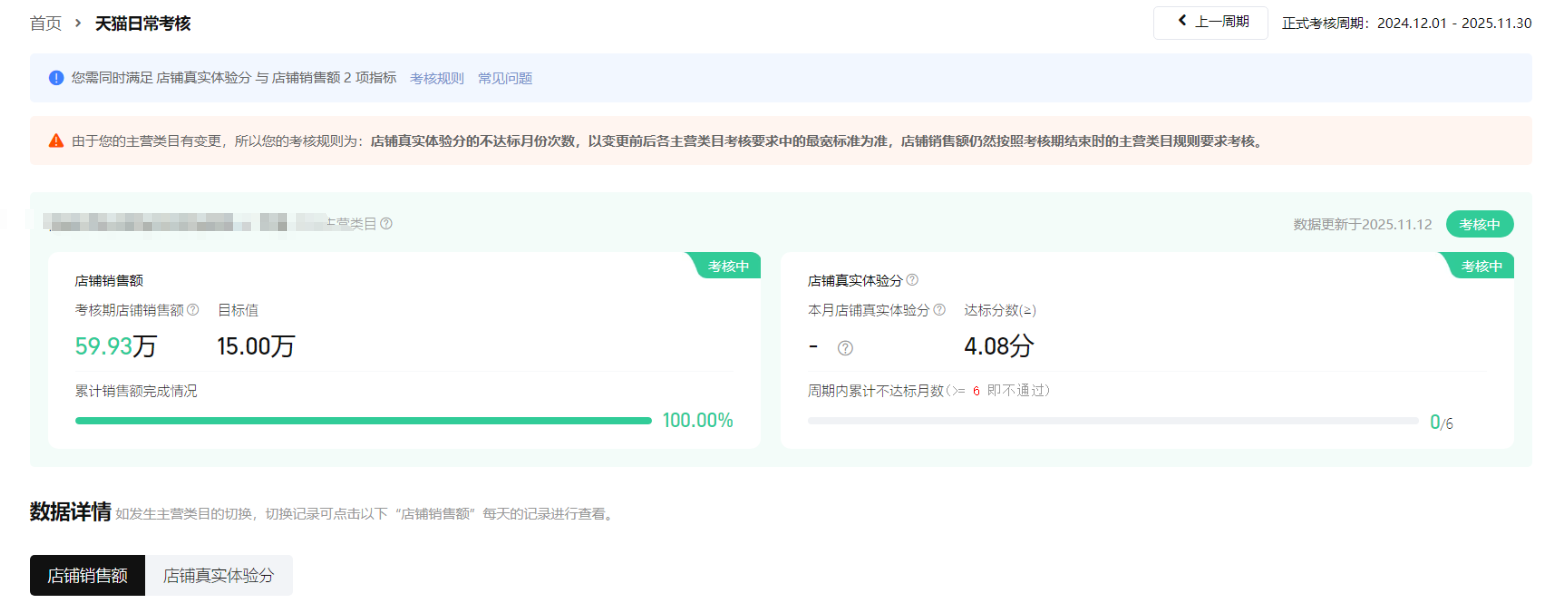Click the breadcrumb arrow separator after 首页

point(78,23)
